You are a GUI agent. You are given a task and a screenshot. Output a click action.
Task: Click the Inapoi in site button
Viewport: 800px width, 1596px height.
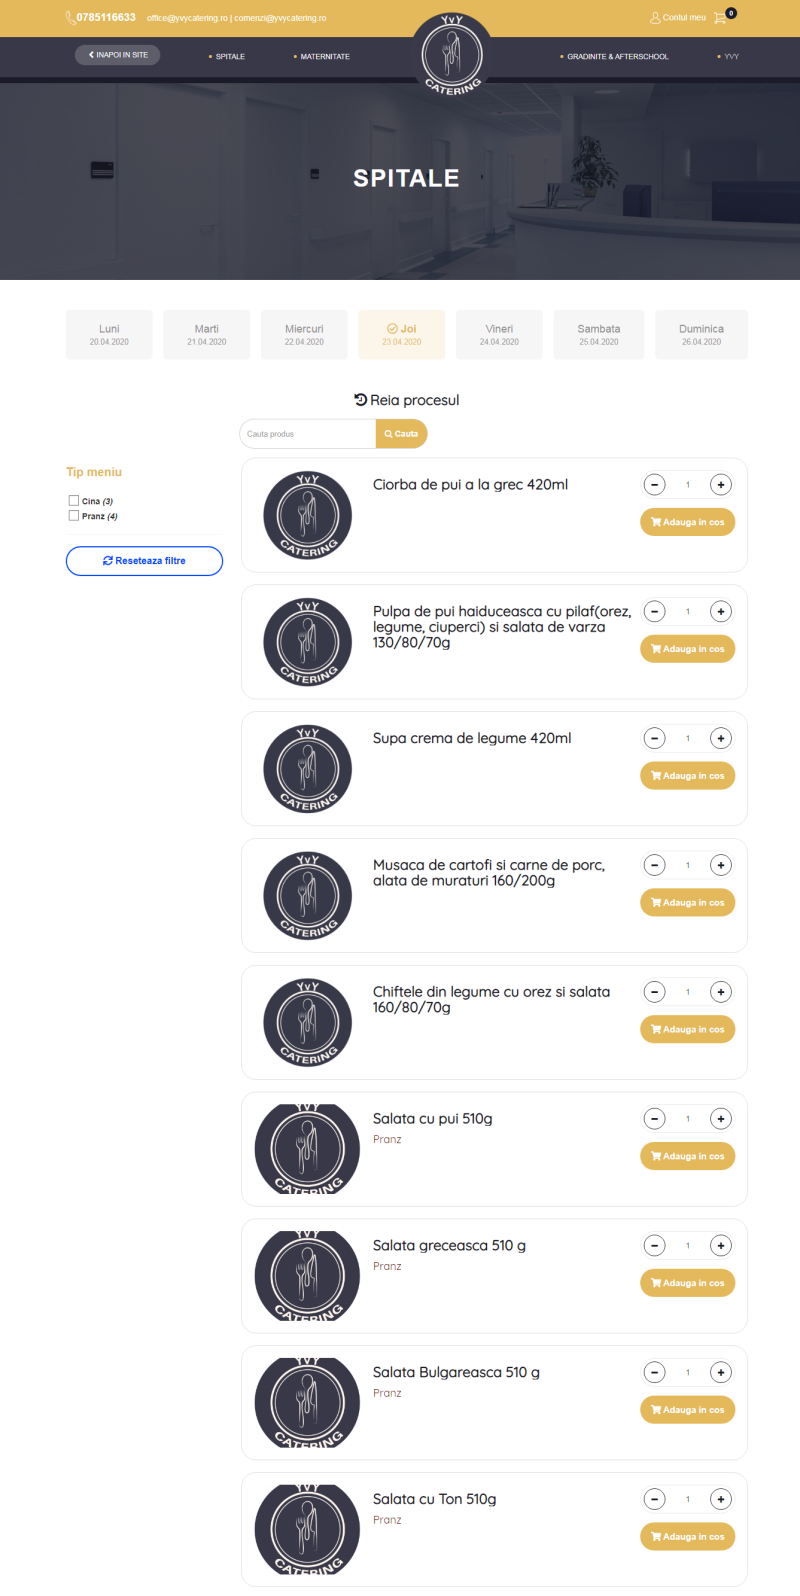coord(118,55)
